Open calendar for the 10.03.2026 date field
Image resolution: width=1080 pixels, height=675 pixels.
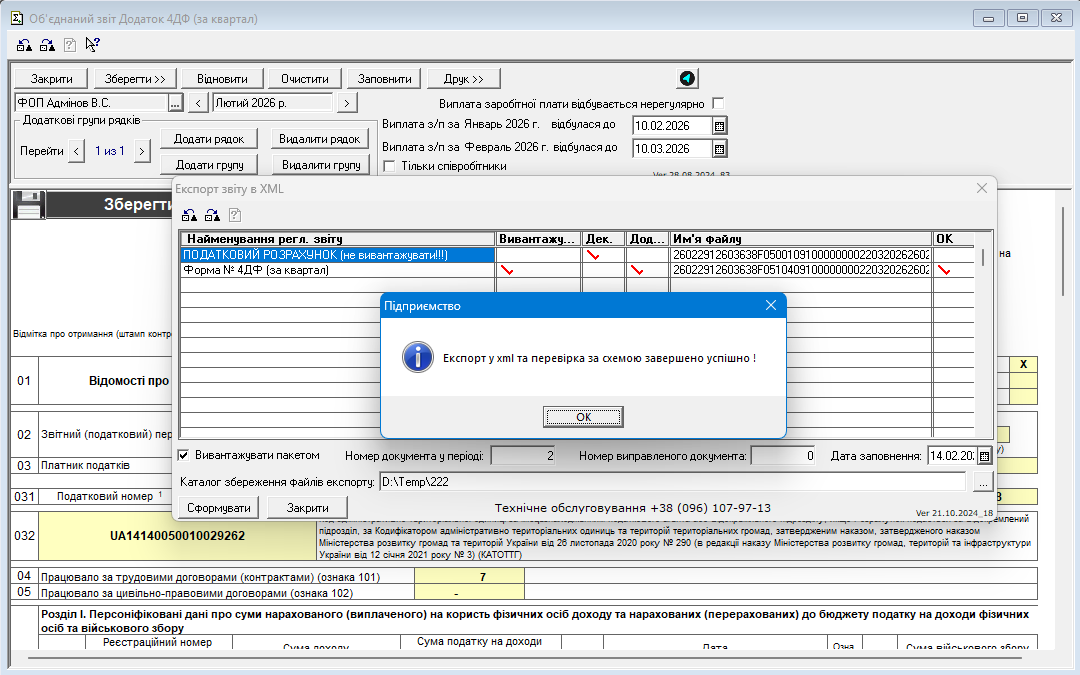click(719, 148)
